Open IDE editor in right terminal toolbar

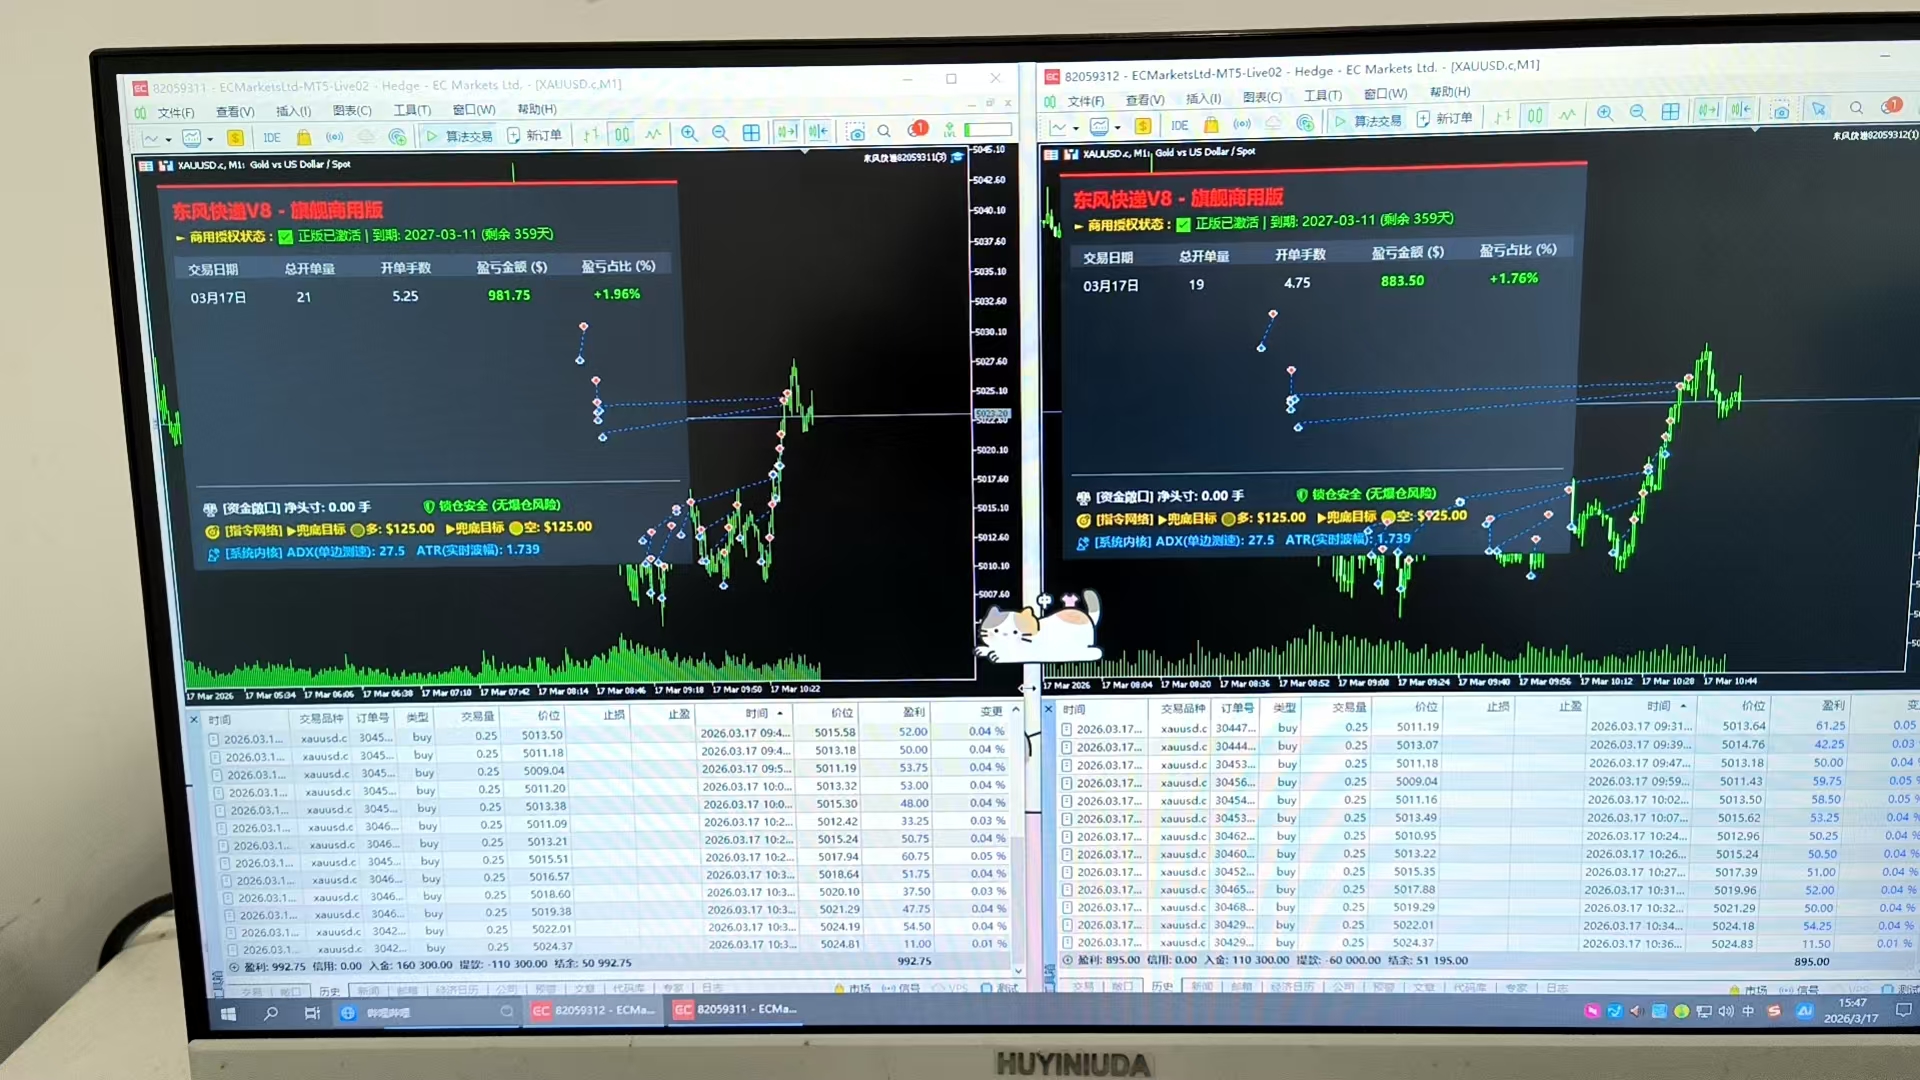point(1180,125)
